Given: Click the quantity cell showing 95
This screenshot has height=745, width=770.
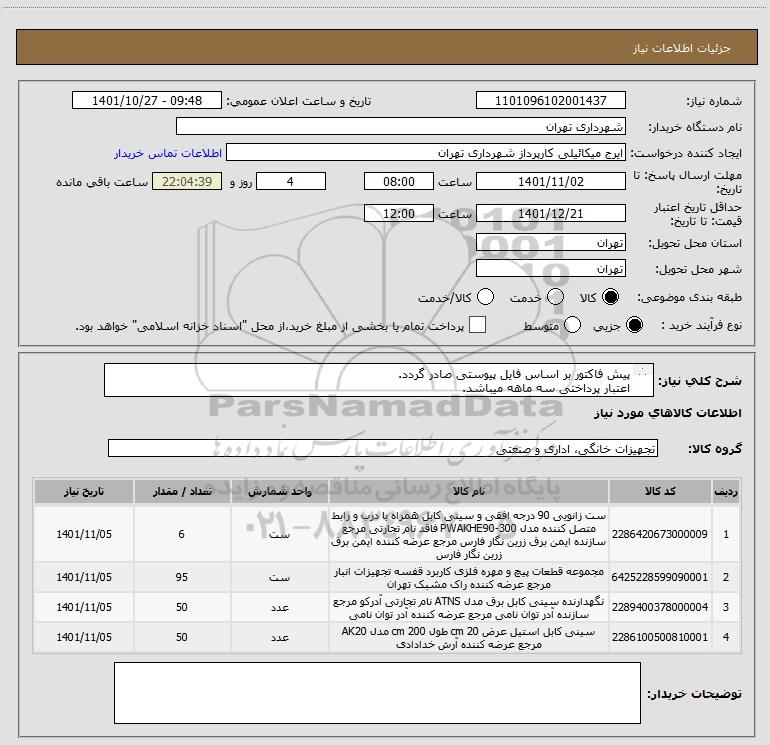Looking at the screenshot, I should coord(182,577).
